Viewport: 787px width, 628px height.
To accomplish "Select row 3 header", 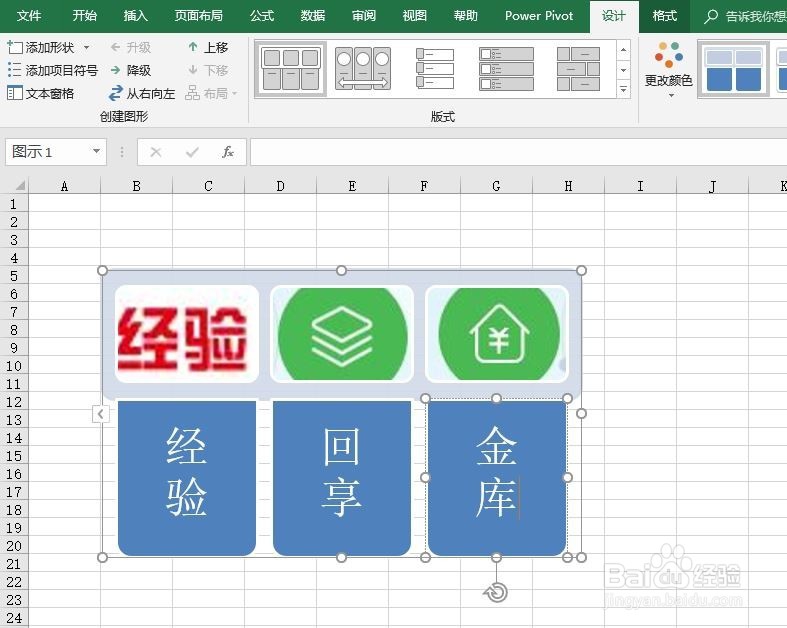I will click(14, 240).
